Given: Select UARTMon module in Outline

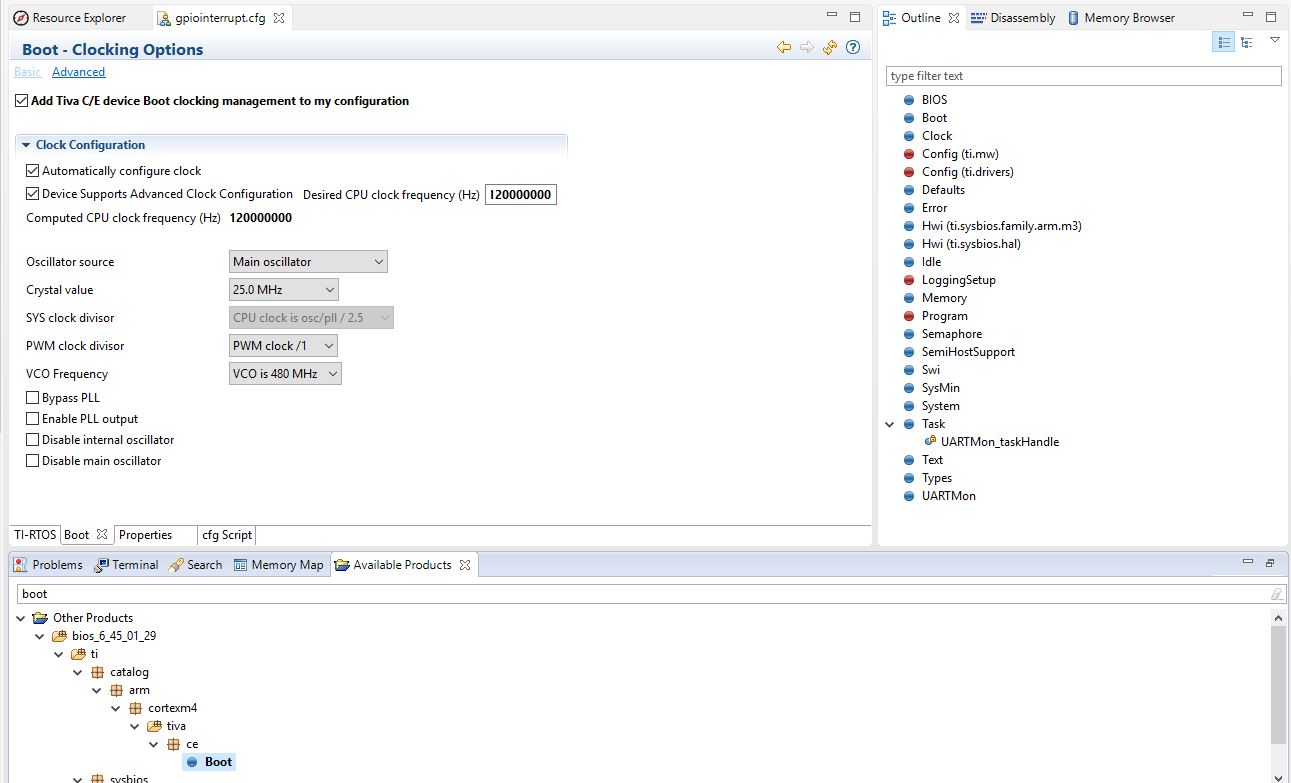Looking at the screenshot, I should pyautogui.click(x=948, y=496).
